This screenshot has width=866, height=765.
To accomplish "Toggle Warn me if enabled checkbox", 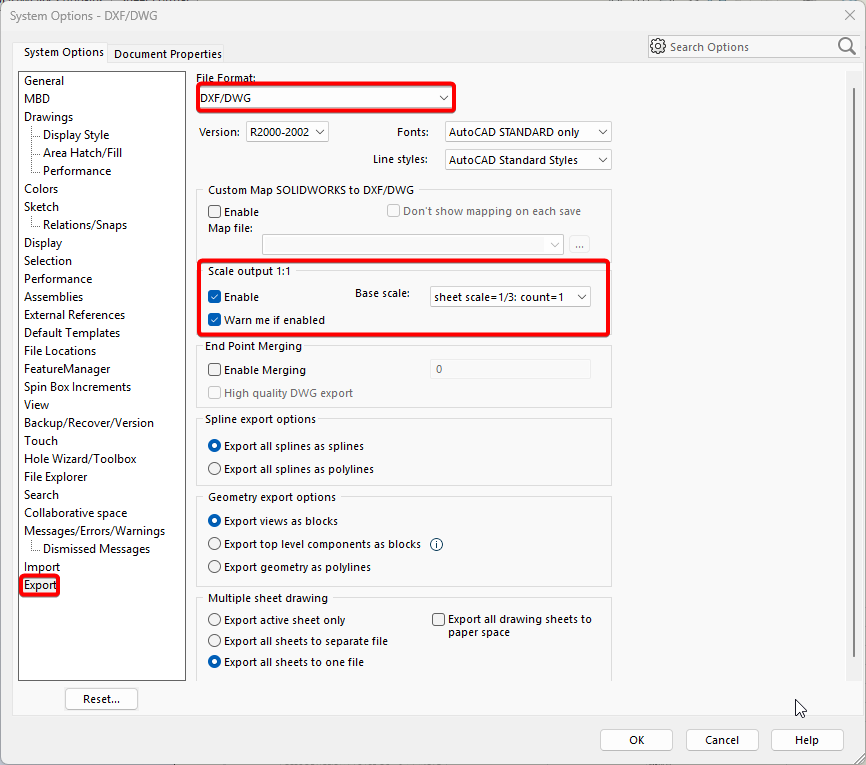I will click(x=214, y=320).
